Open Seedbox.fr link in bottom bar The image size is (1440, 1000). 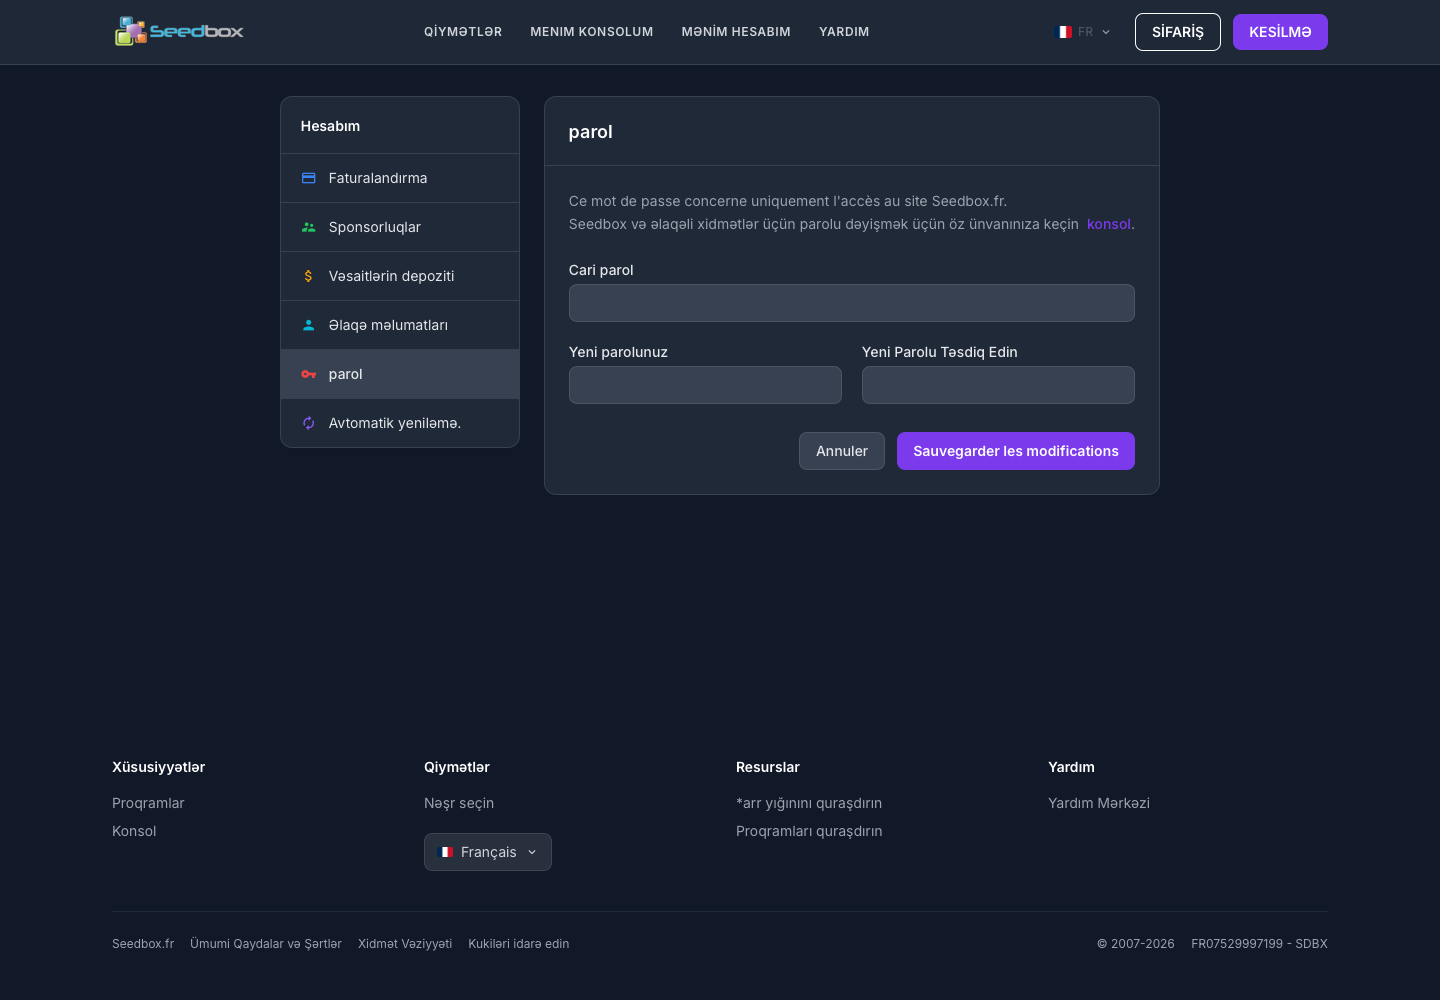coord(143,944)
